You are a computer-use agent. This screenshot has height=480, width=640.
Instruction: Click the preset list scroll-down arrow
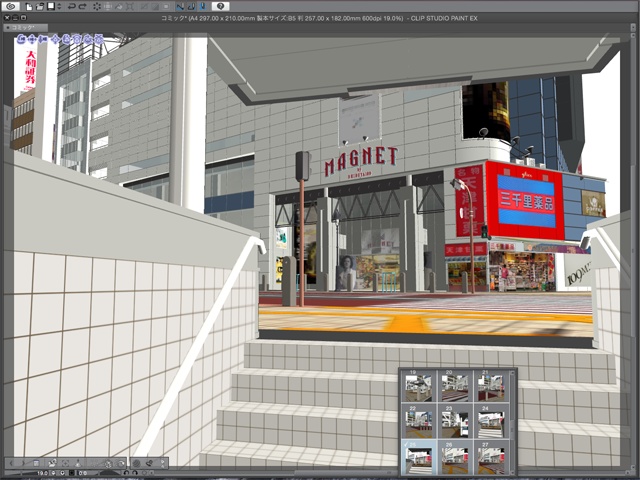click(512, 472)
